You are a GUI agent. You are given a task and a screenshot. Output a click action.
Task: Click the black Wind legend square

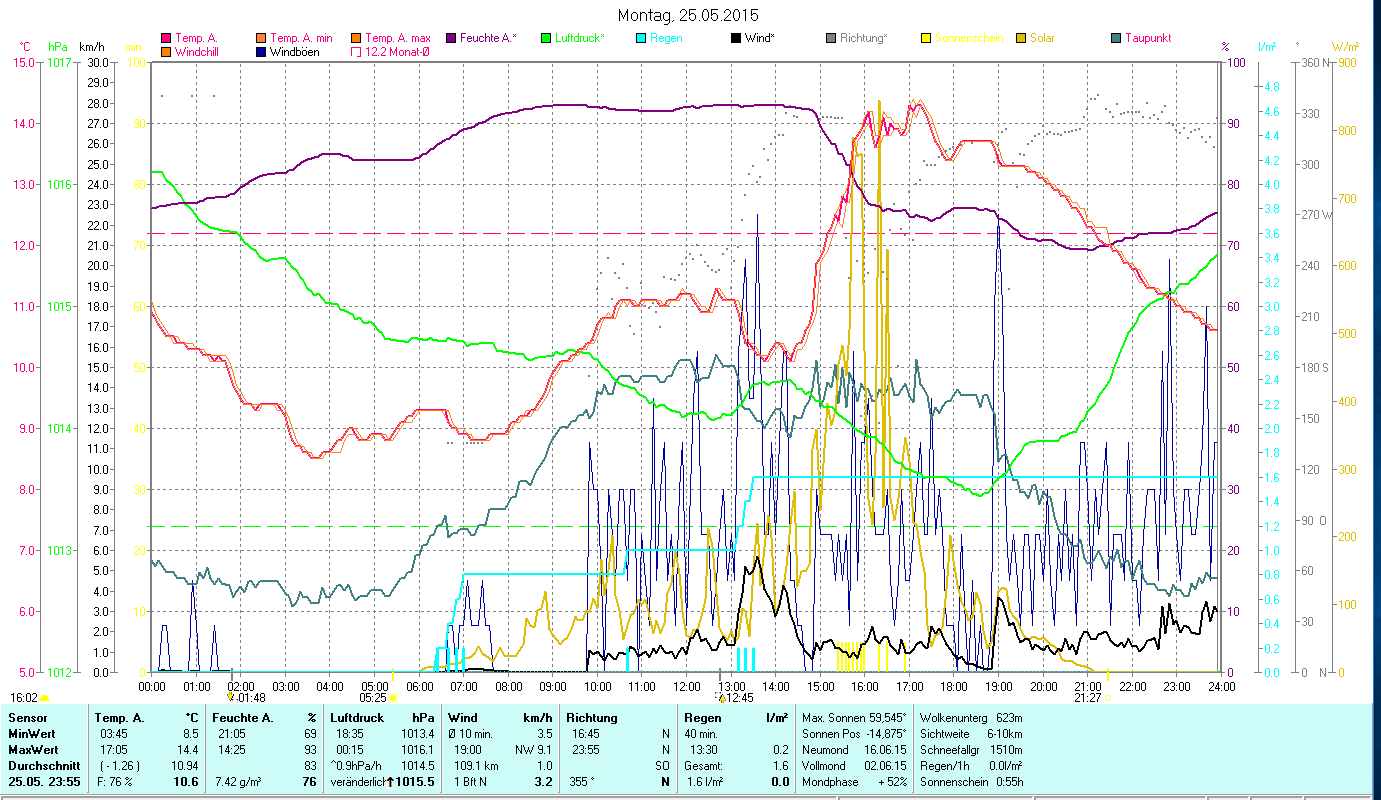tap(735, 38)
